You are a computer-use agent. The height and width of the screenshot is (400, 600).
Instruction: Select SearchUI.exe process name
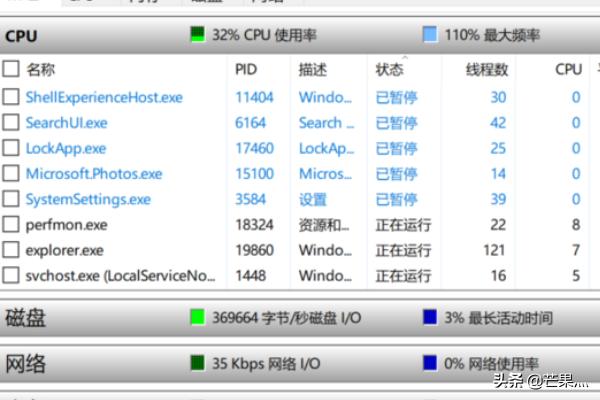tap(67, 123)
